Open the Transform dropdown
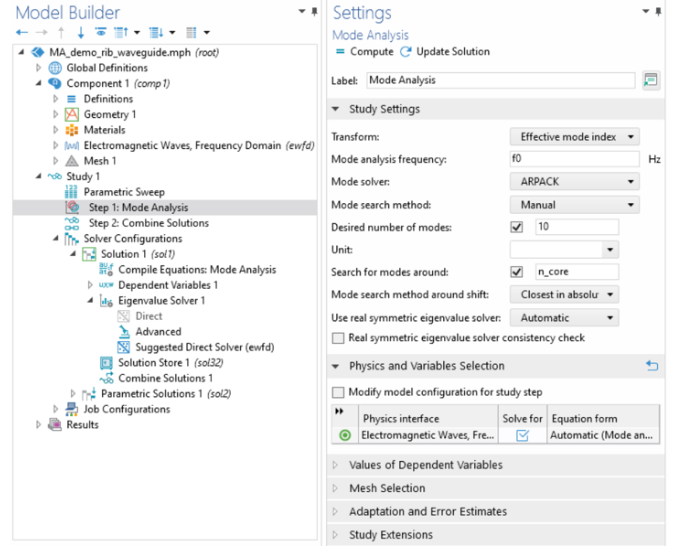Image resolution: width=676 pixels, height=552 pixels. 575,137
